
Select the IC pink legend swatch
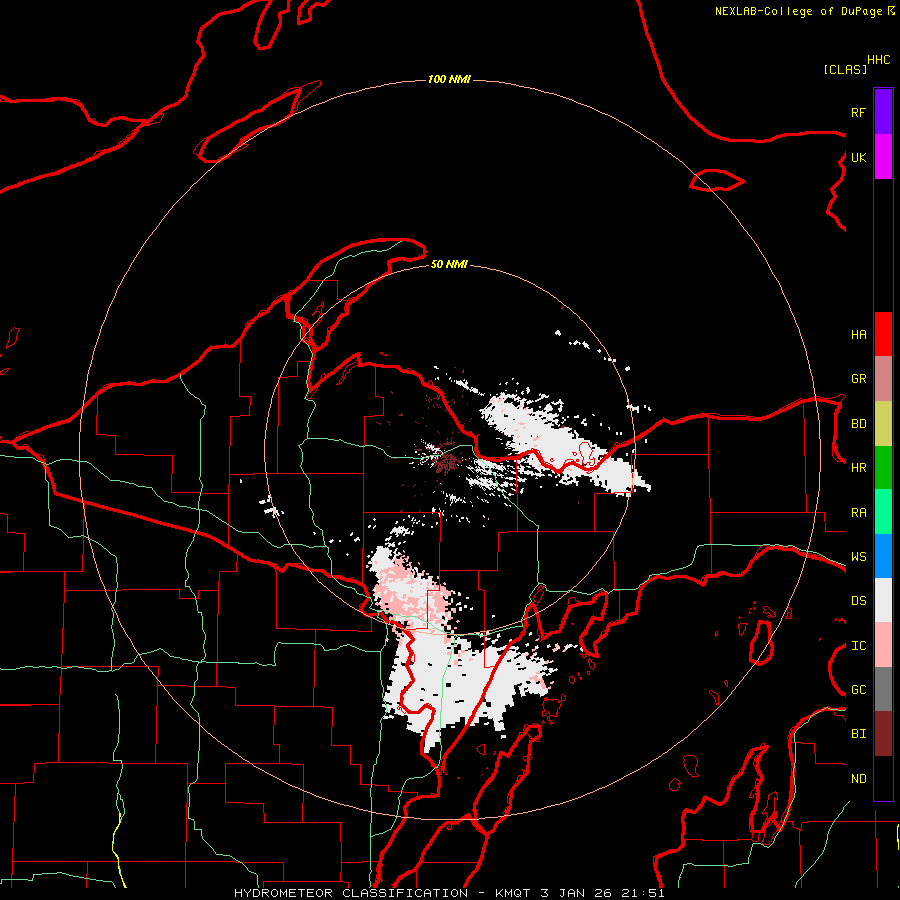click(x=883, y=645)
